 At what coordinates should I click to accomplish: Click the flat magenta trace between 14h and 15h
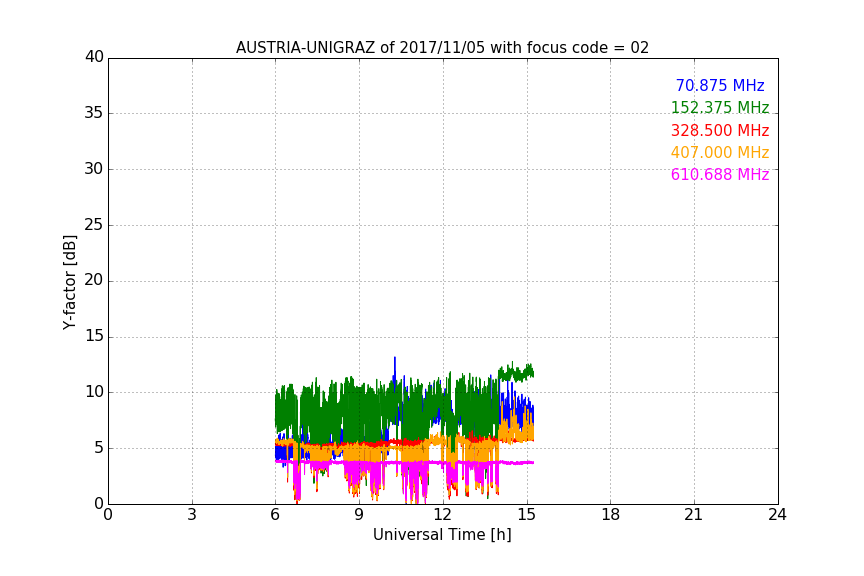[x=516, y=462]
